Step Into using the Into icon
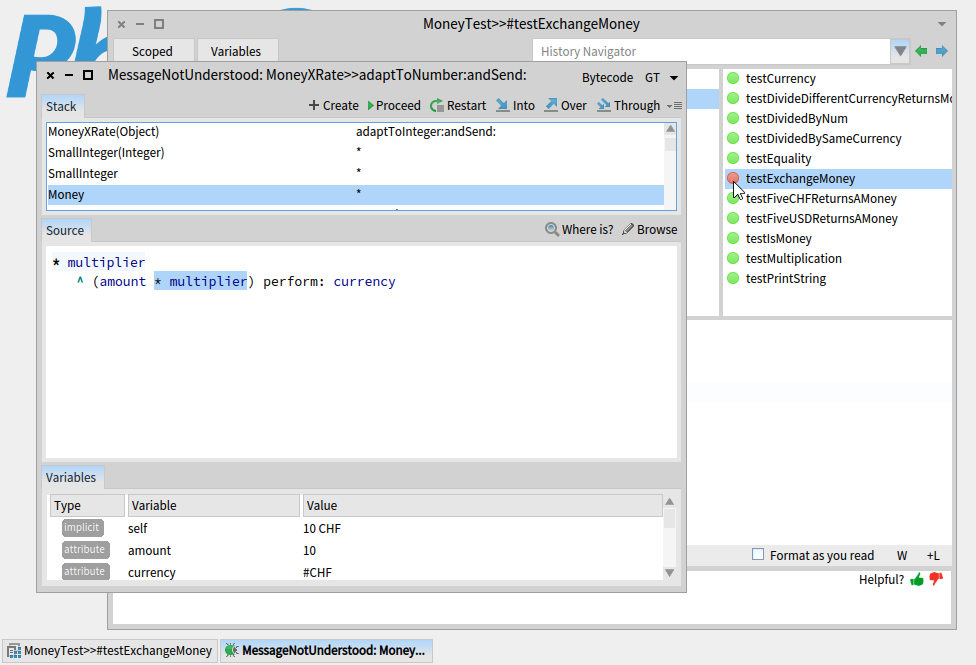This screenshot has height=665, width=976. (502, 105)
